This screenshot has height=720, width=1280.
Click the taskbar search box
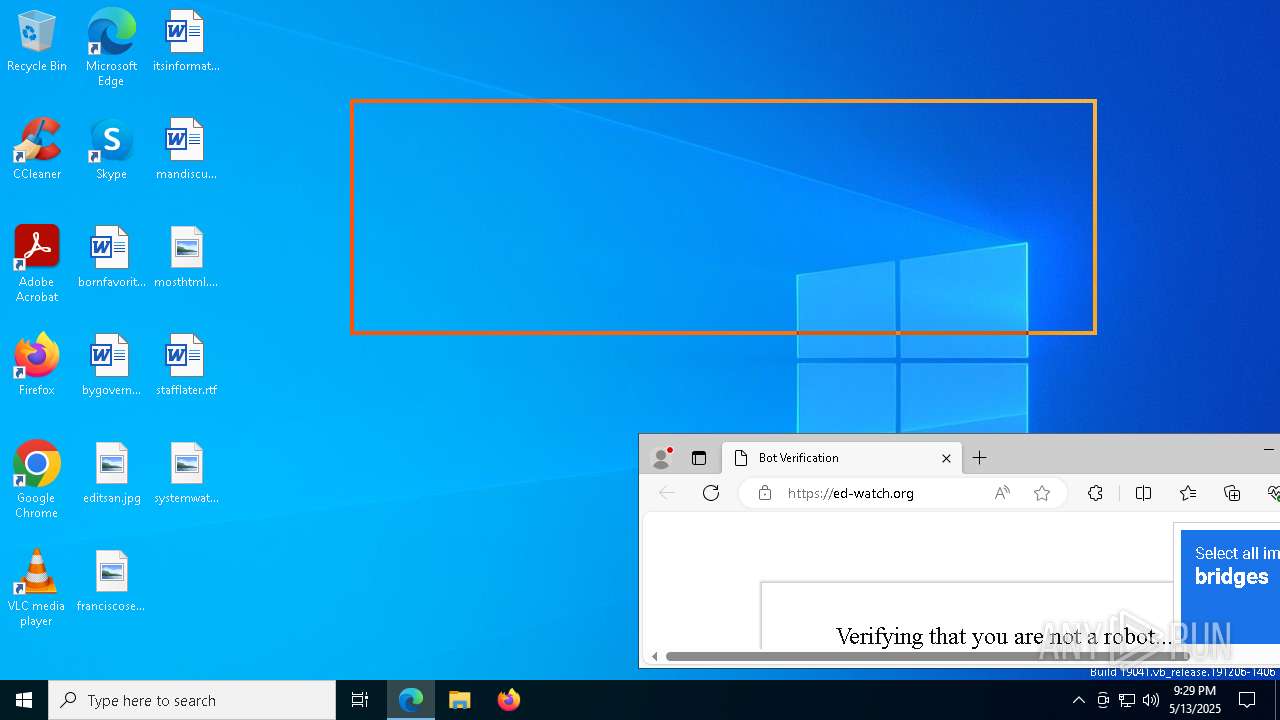pyautogui.click(x=192, y=700)
